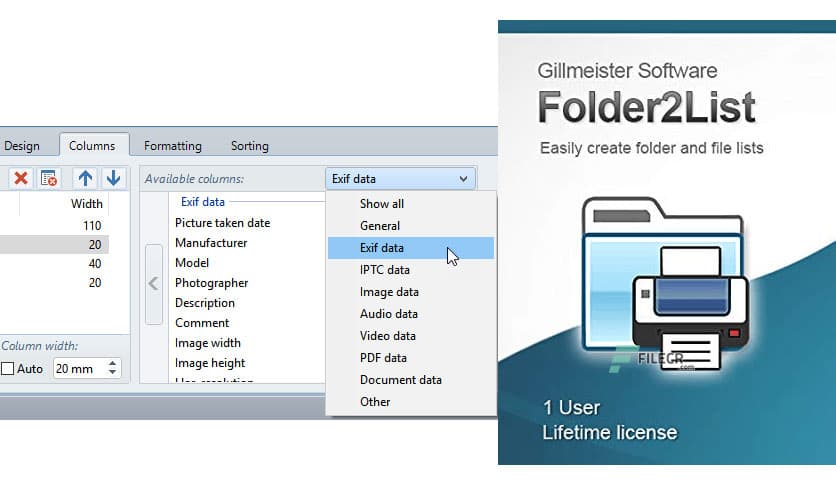Increase column width with spinner up arrow

tap(112, 364)
